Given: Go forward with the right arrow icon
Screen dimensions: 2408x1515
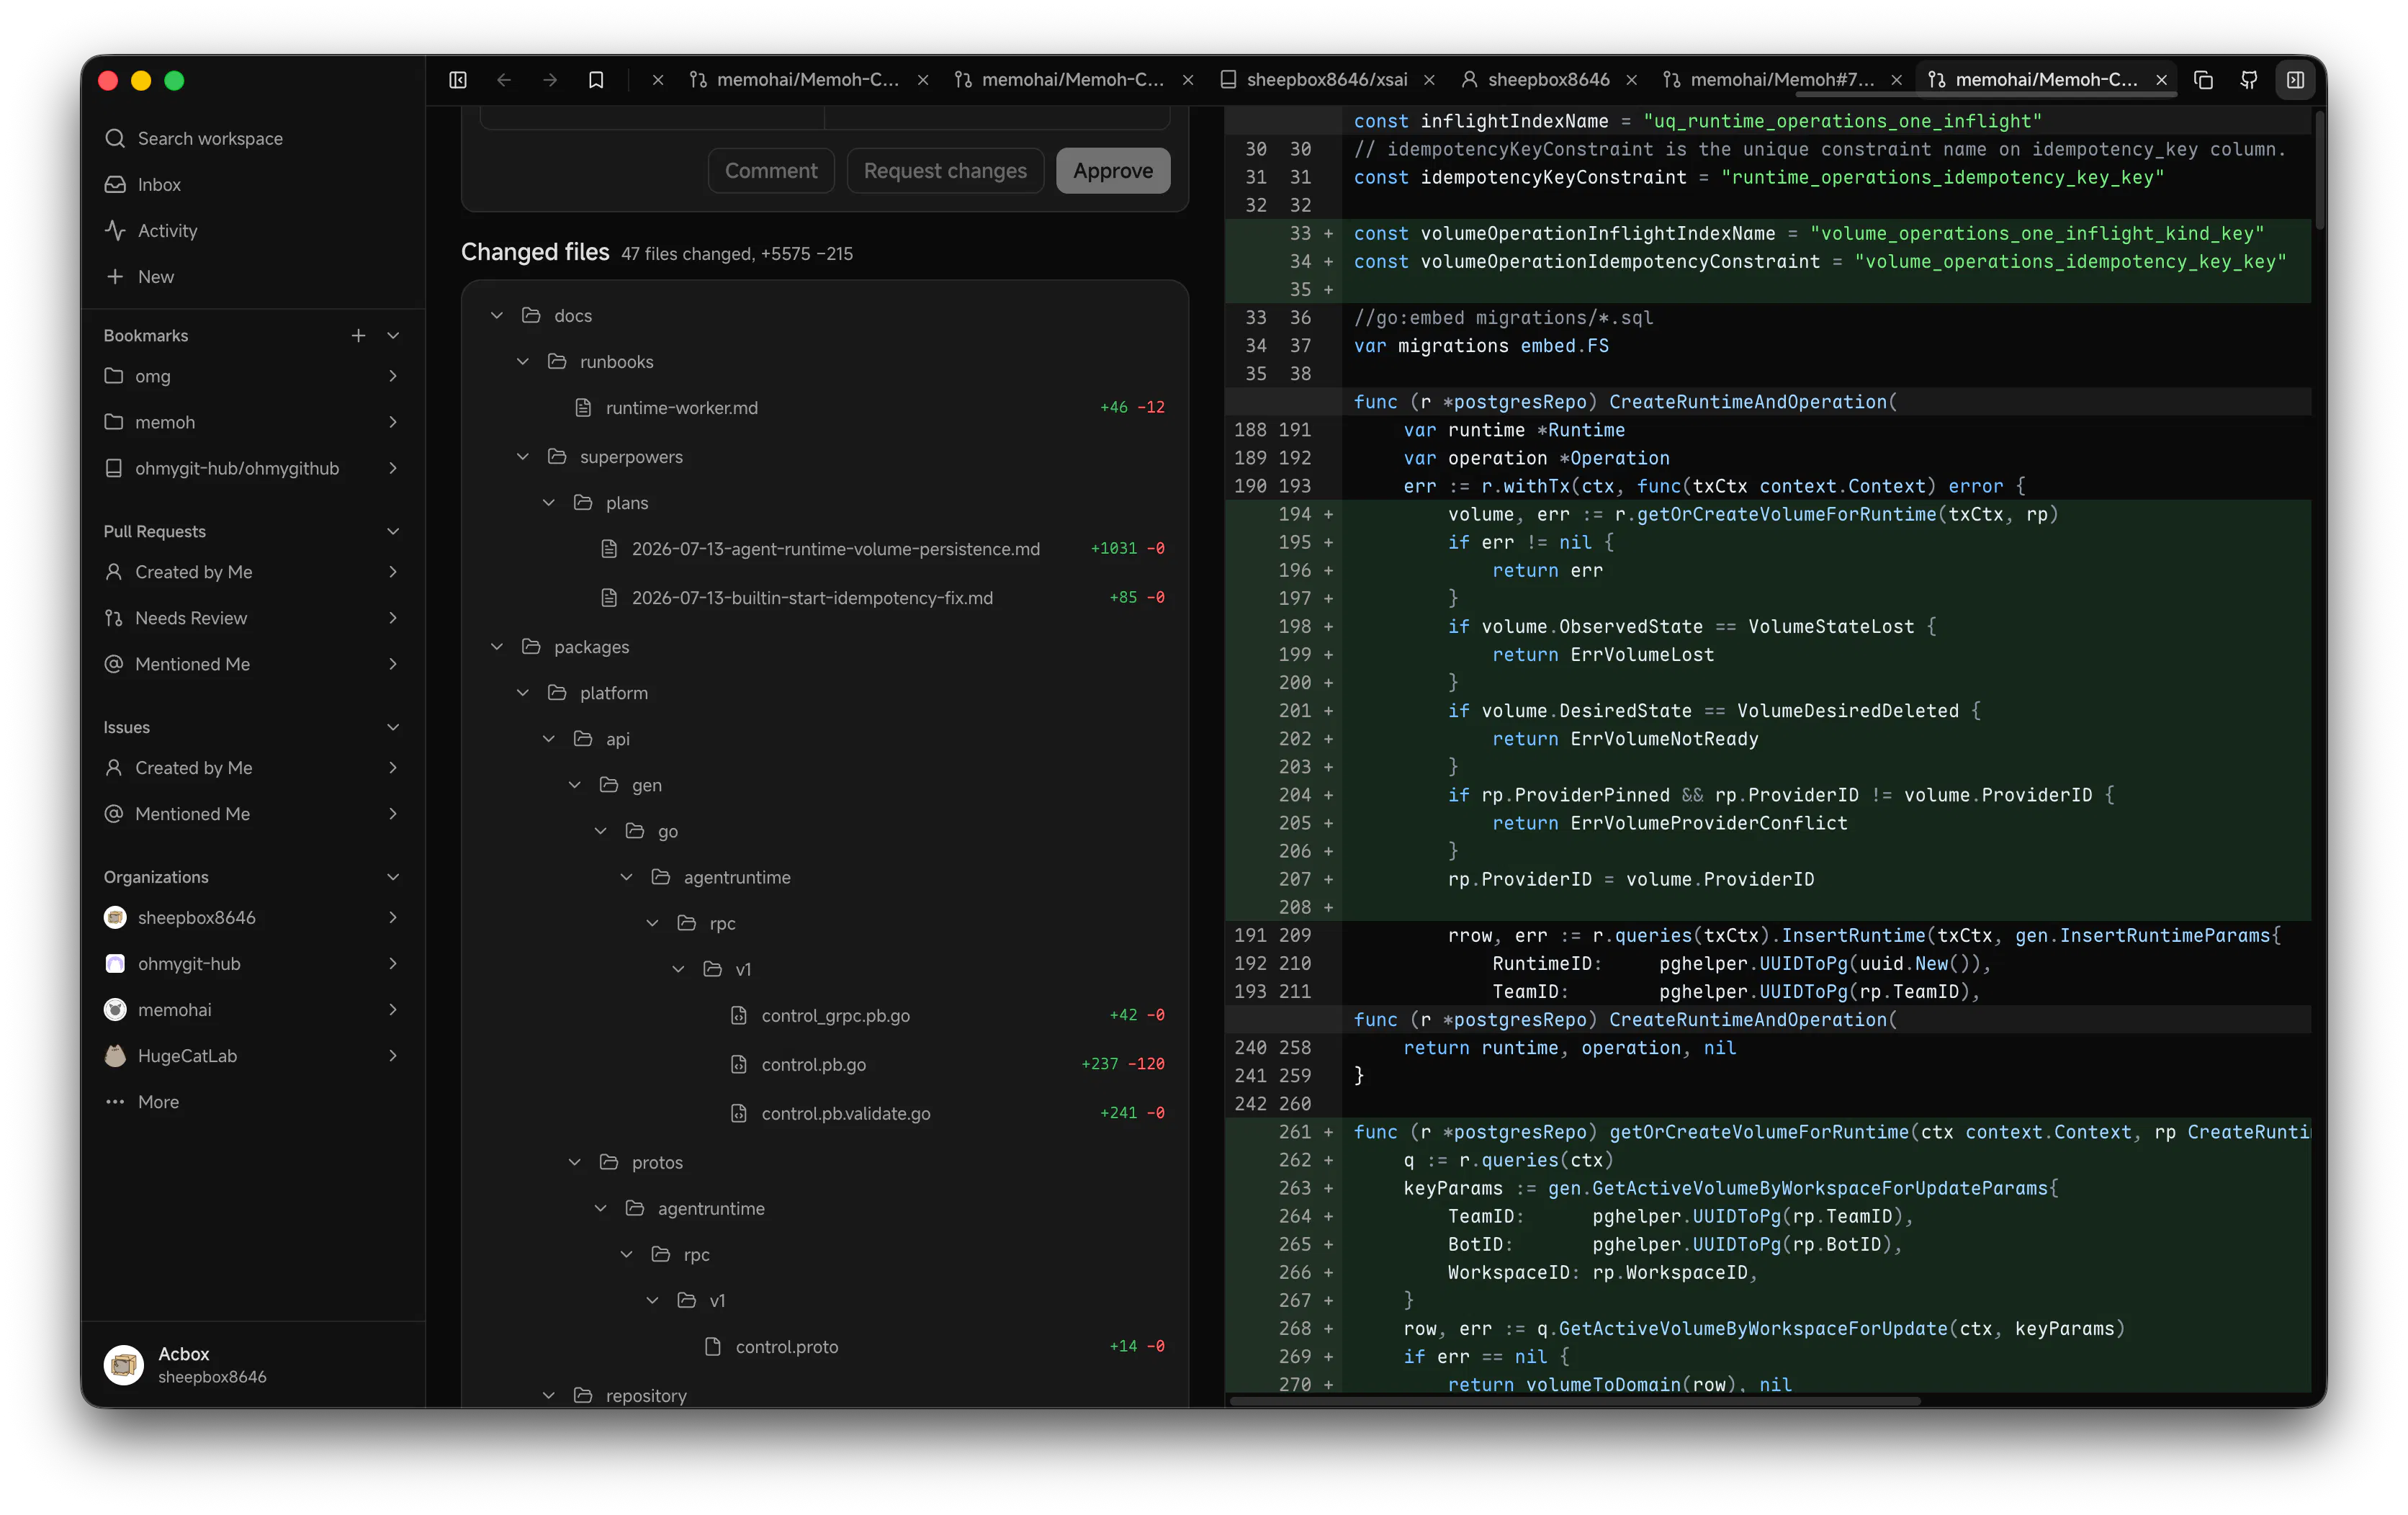Looking at the screenshot, I should [x=550, y=80].
